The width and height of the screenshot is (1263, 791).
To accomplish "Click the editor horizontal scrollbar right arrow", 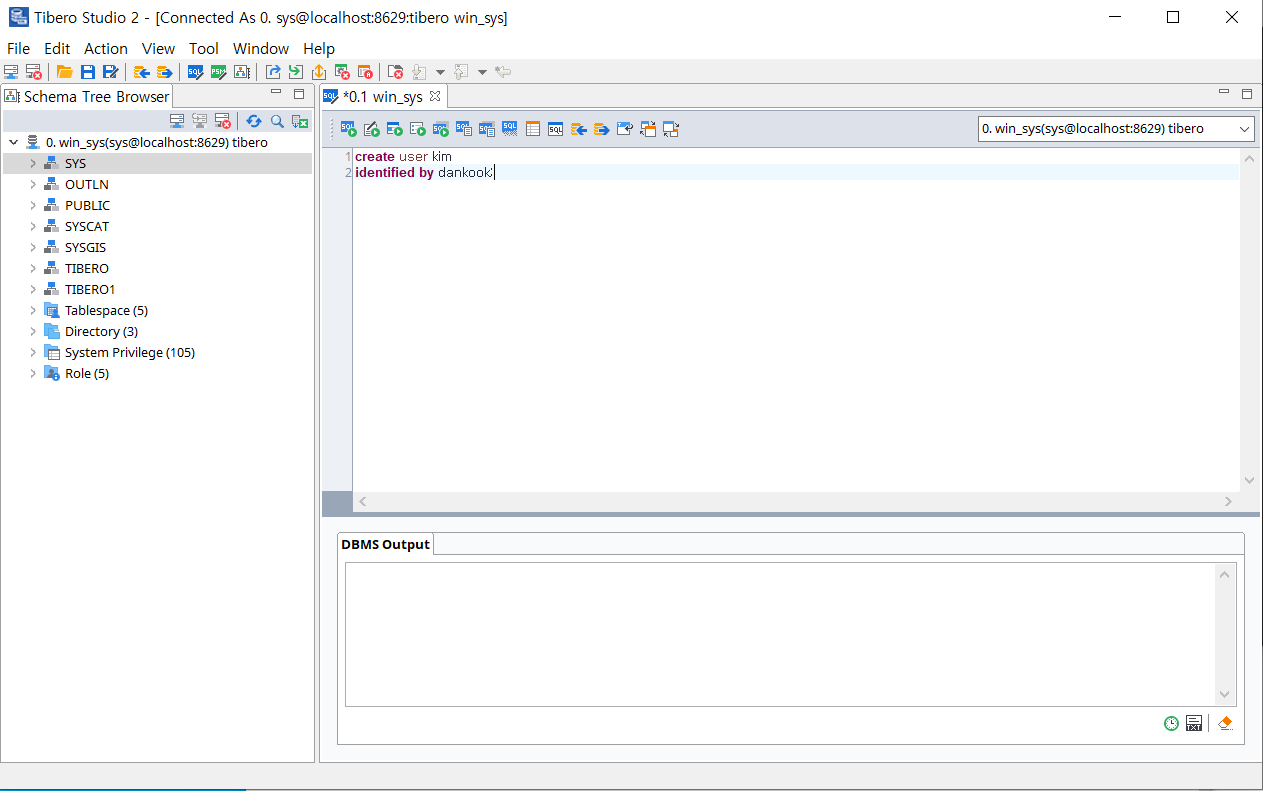I will tap(1229, 501).
